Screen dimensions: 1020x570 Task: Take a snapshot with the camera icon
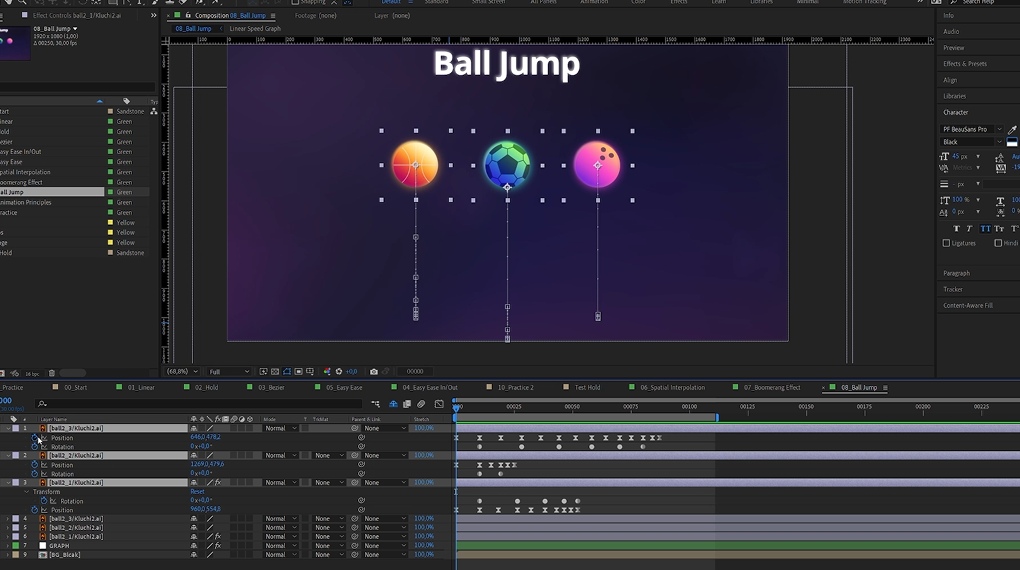click(x=374, y=372)
